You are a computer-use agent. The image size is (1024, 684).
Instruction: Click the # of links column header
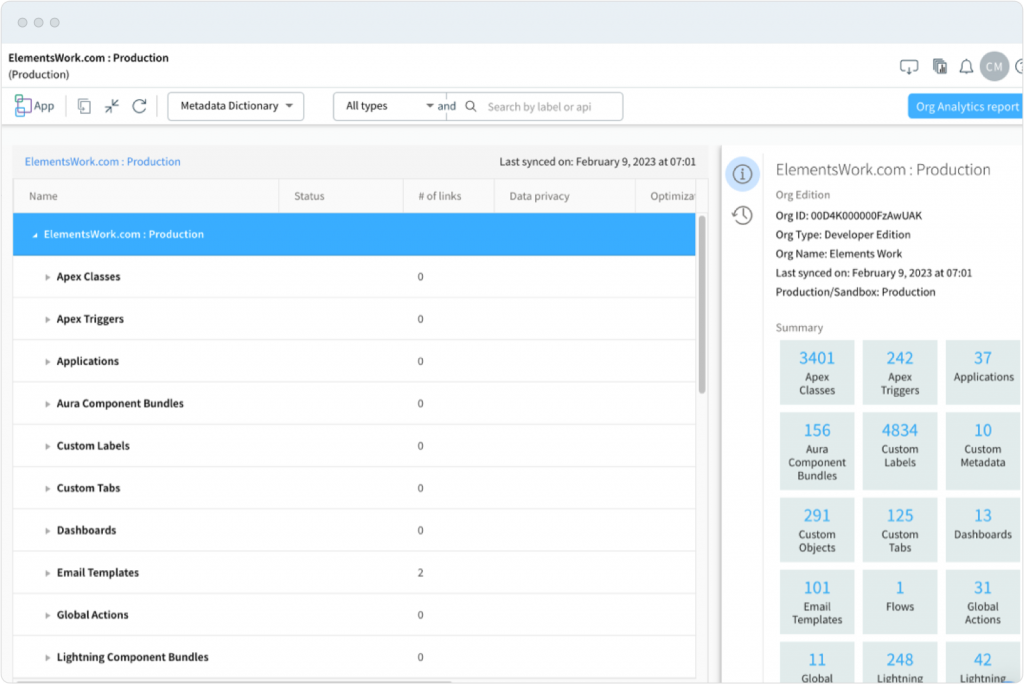tap(439, 196)
